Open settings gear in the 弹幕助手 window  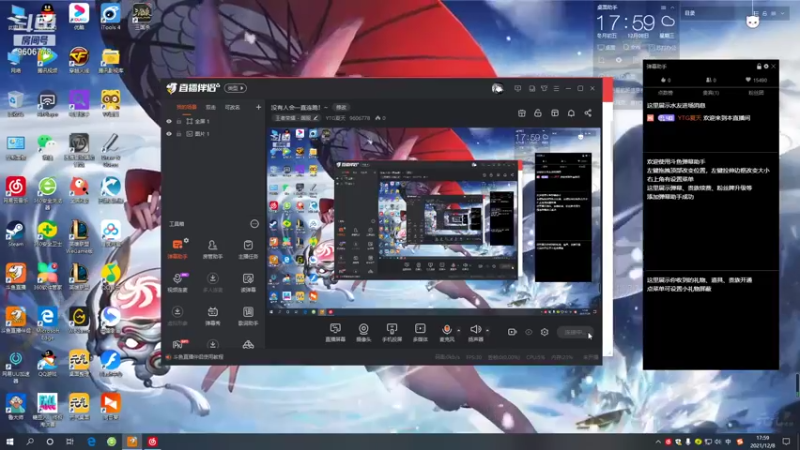766,66
